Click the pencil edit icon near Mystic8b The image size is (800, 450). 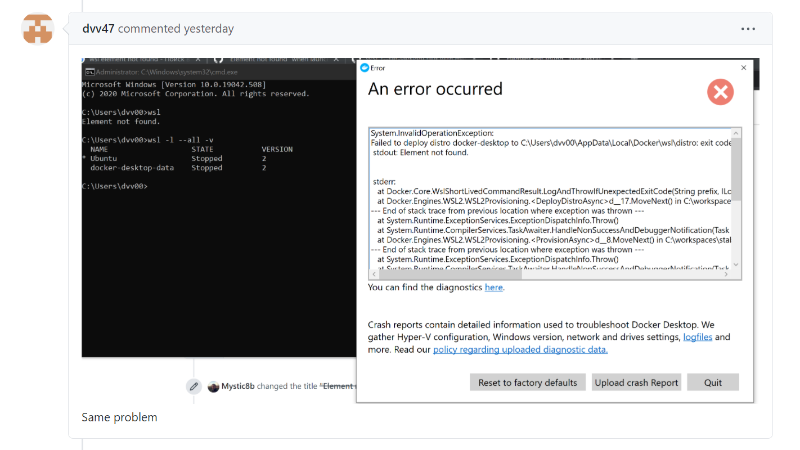(x=194, y=386)
